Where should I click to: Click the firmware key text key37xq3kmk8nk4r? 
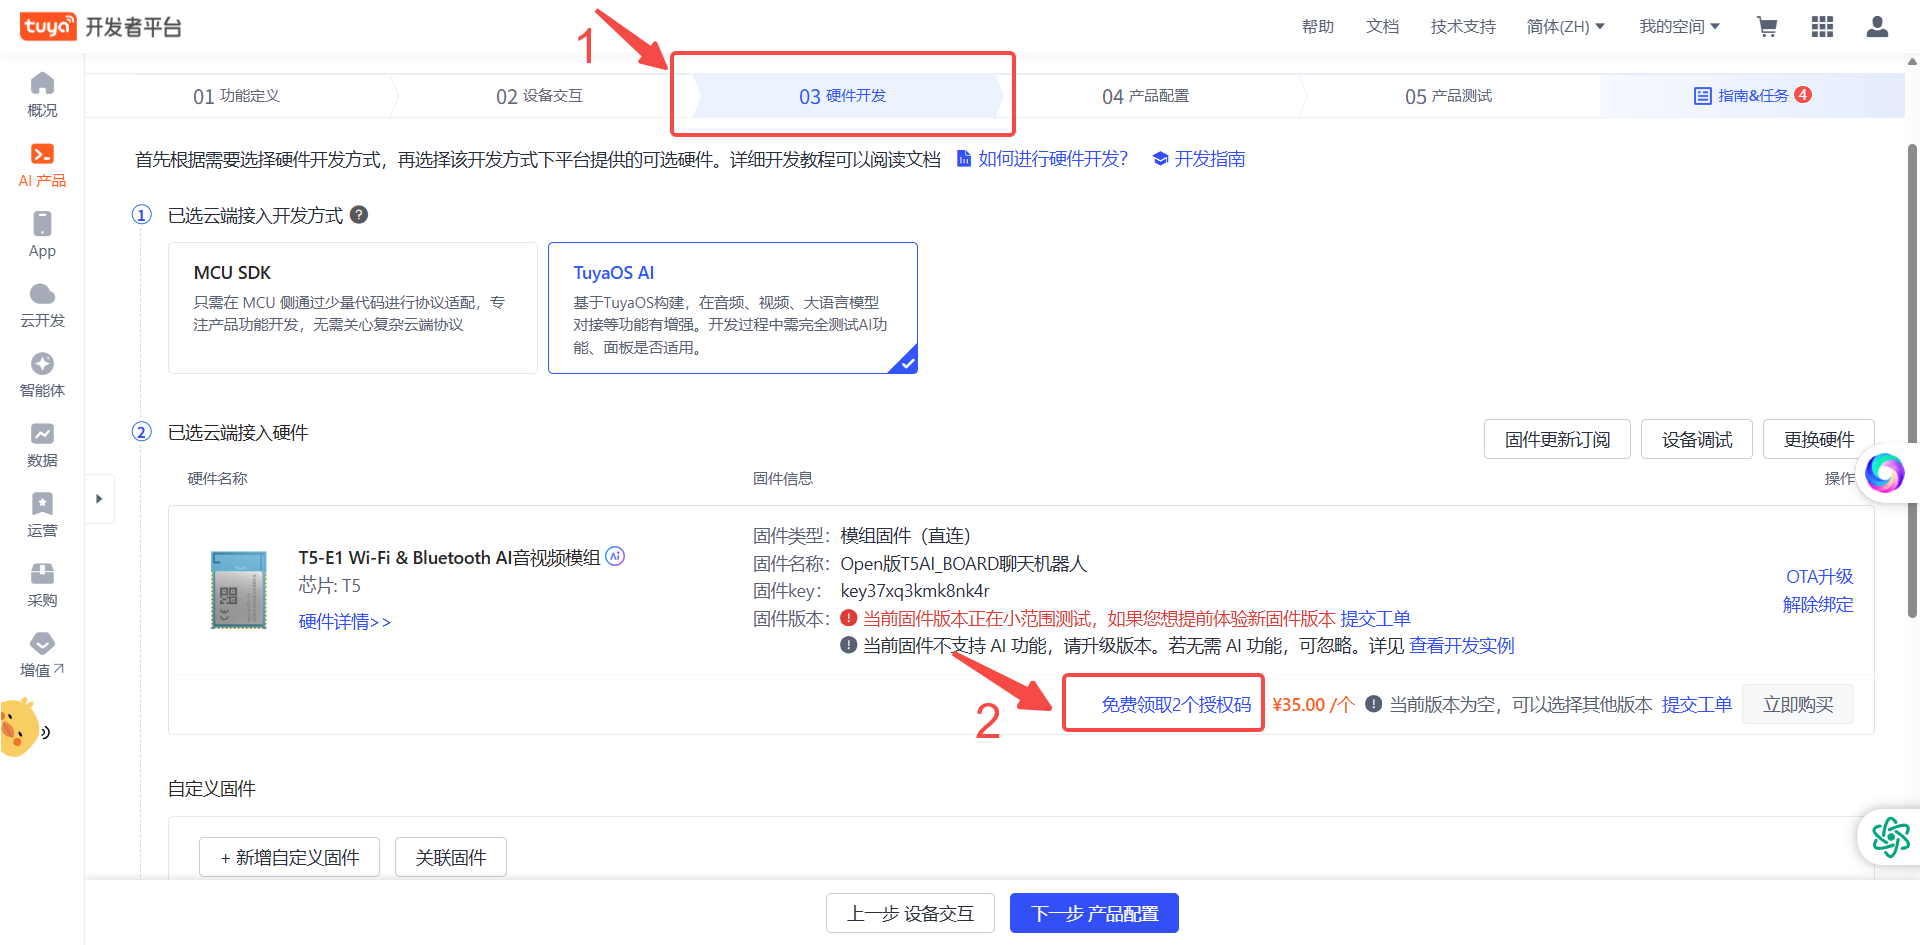[x=915, y=591]
